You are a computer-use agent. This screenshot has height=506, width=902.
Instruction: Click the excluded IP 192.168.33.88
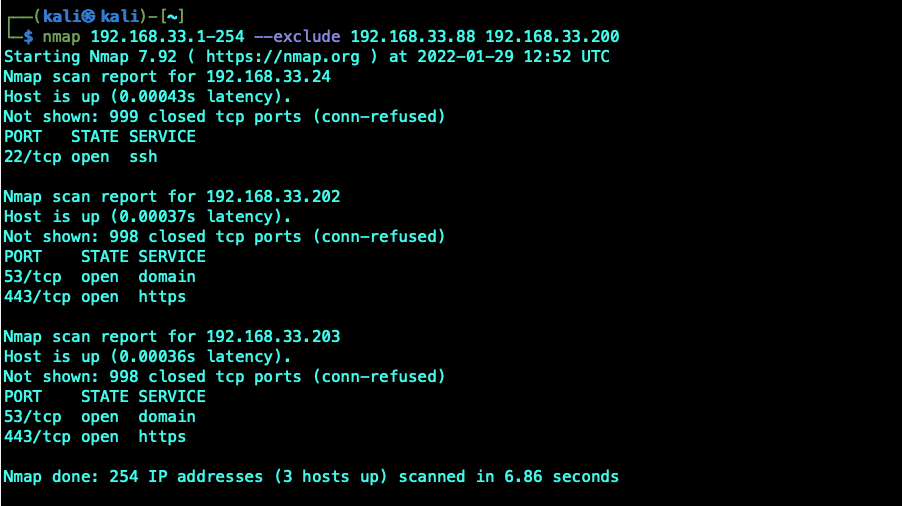point(413,37)
